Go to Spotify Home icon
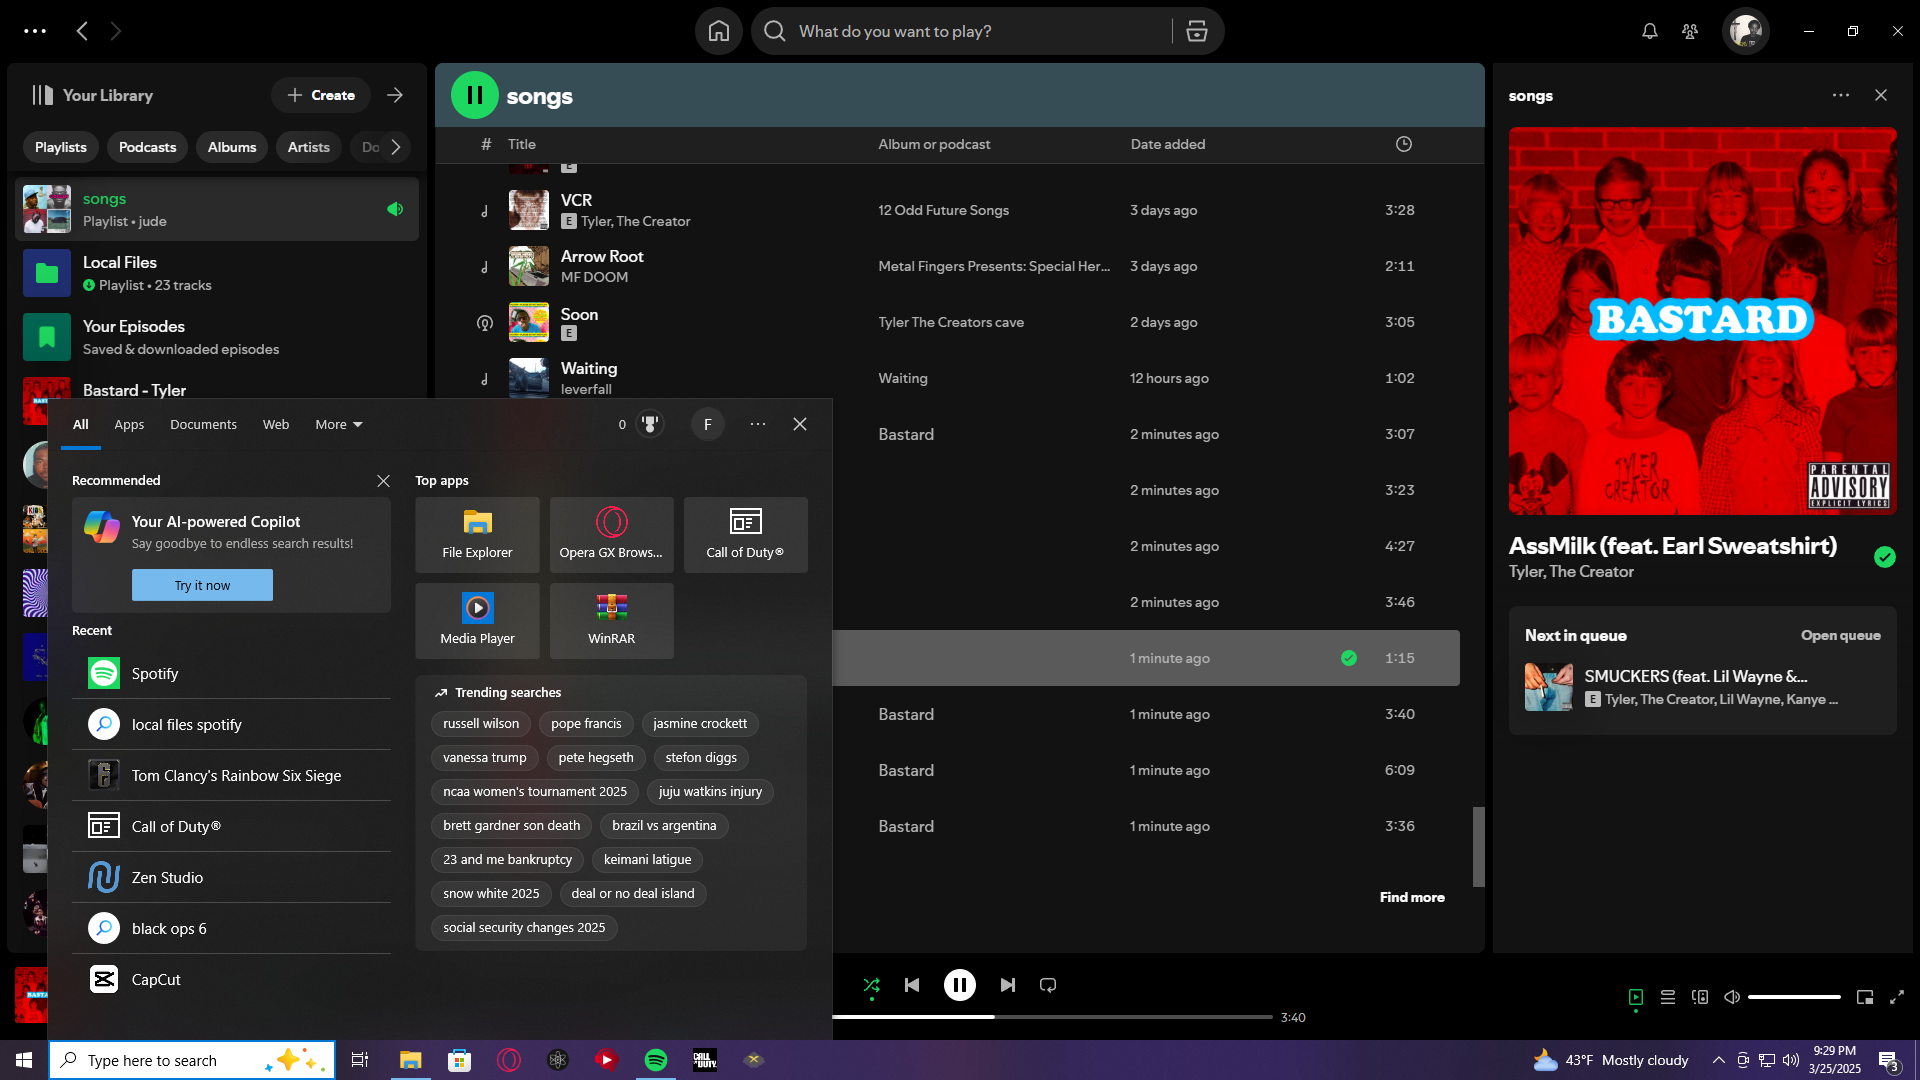Image resolution: width=1920 pixels, height=1080 pixels. pyautogui.click(x=719, y=31)
